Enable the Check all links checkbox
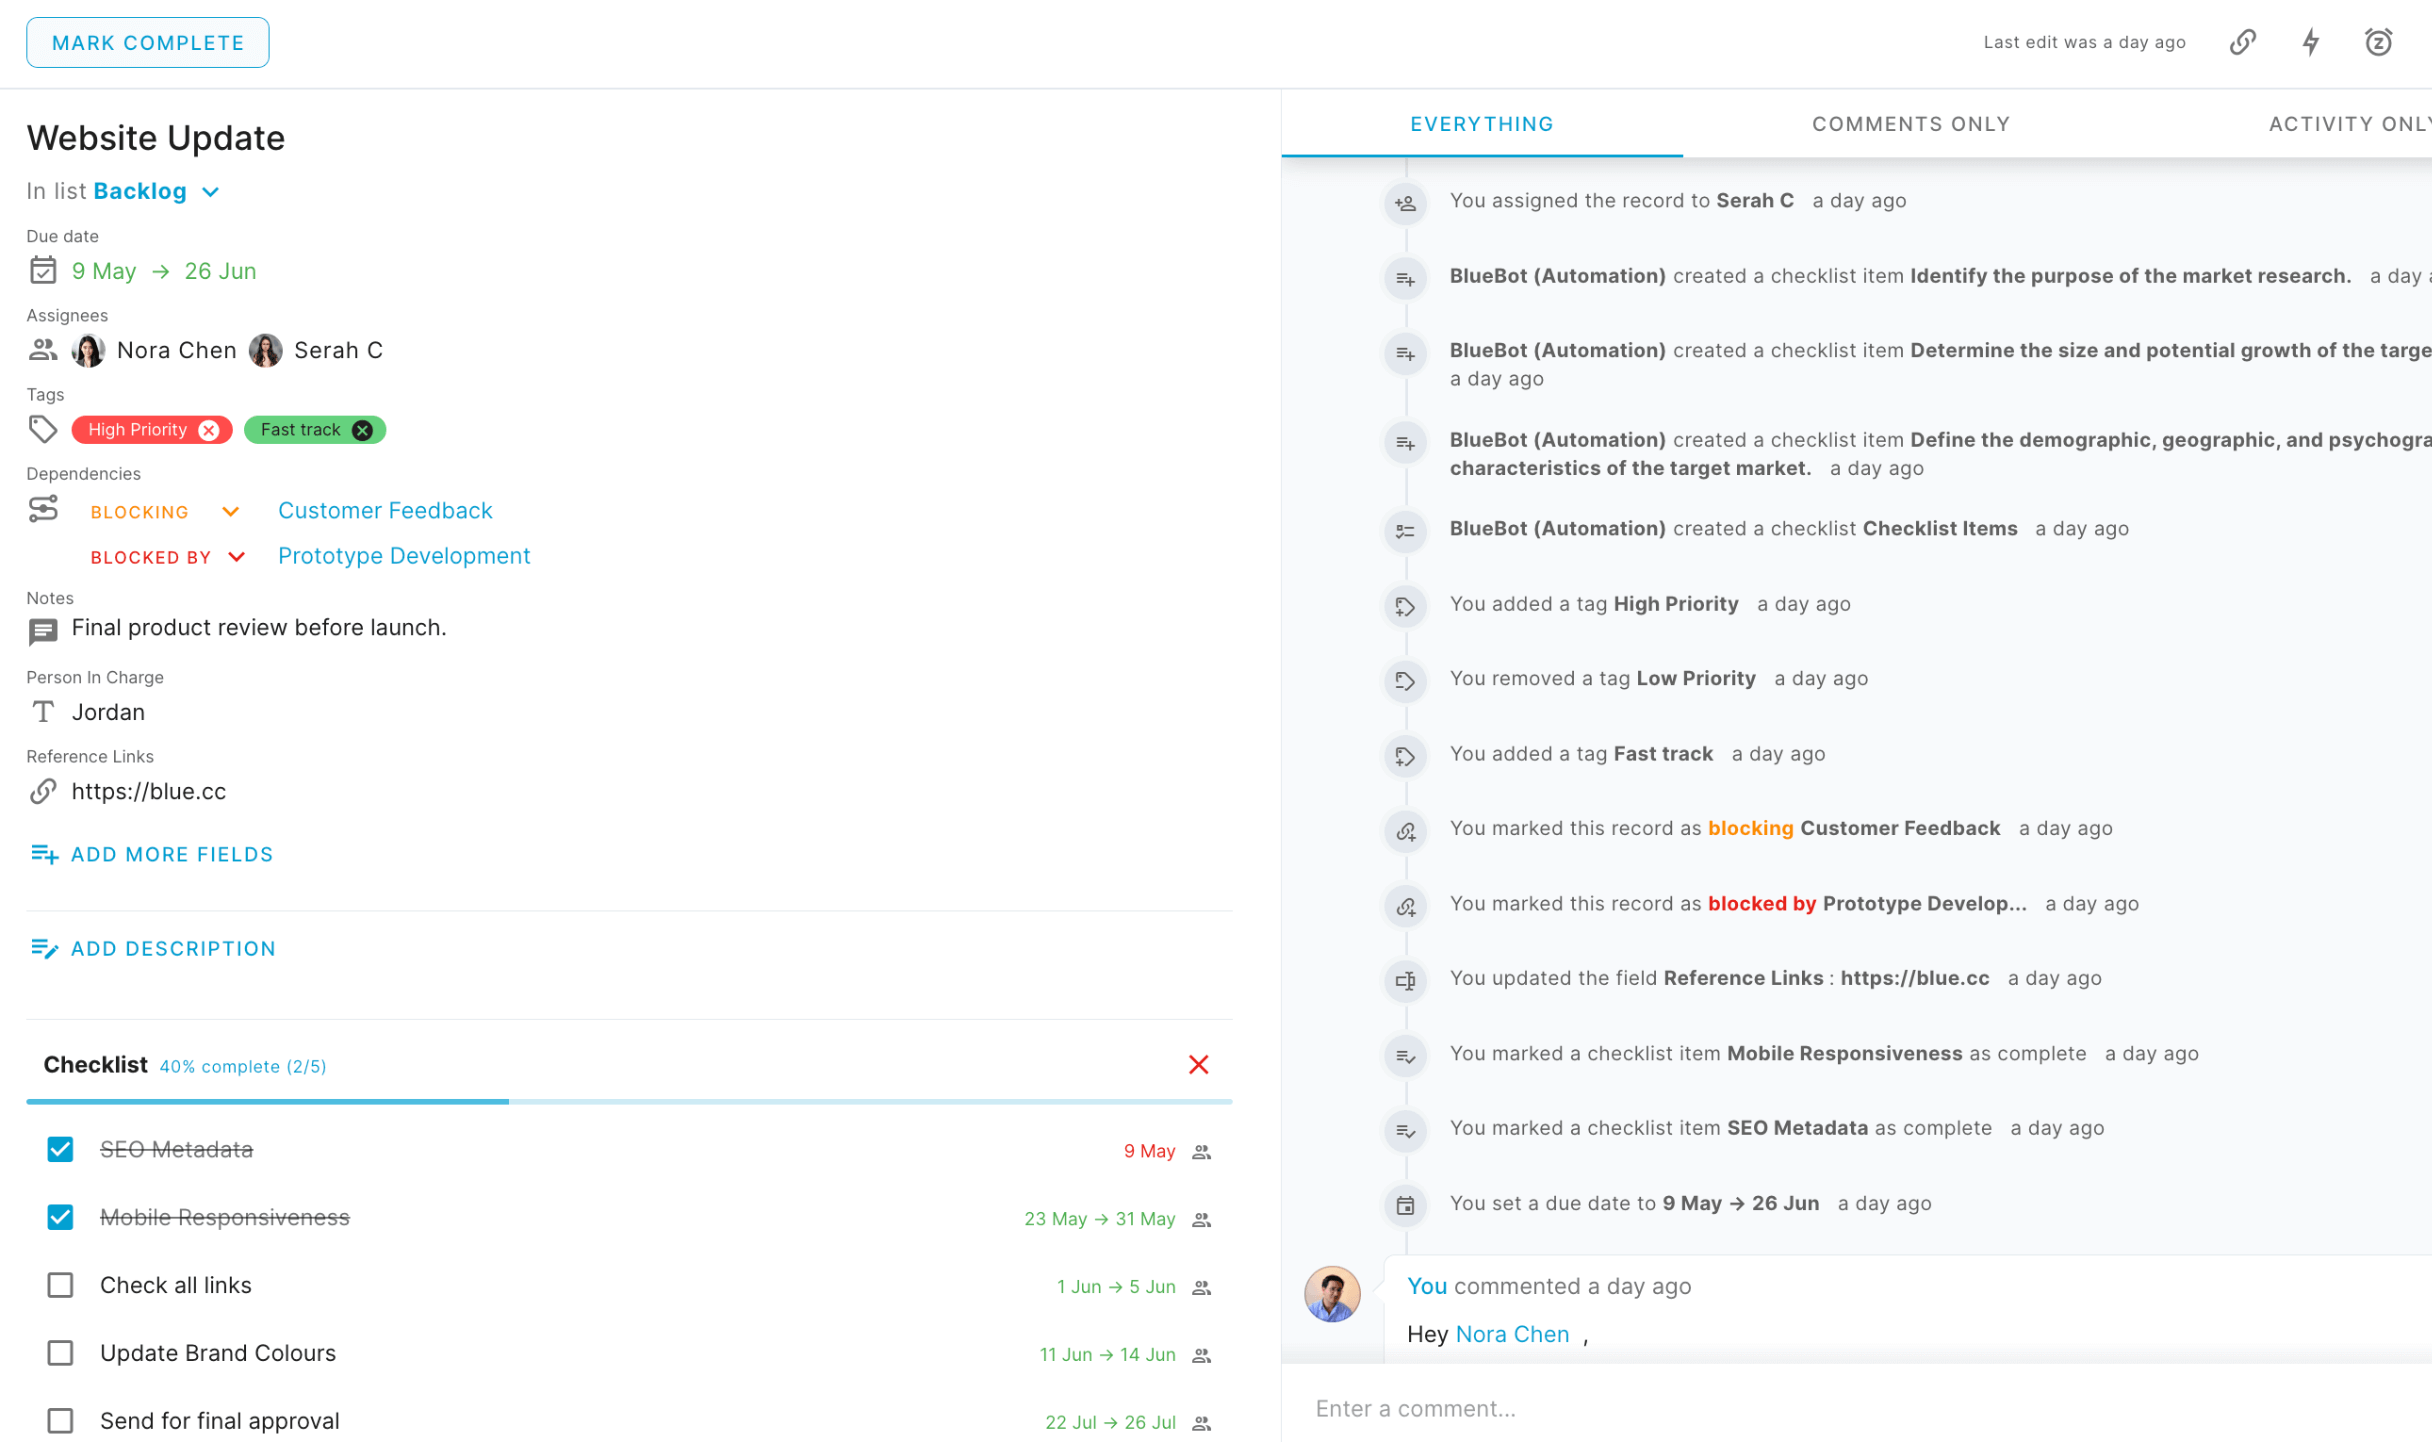 coord(60,1286)
